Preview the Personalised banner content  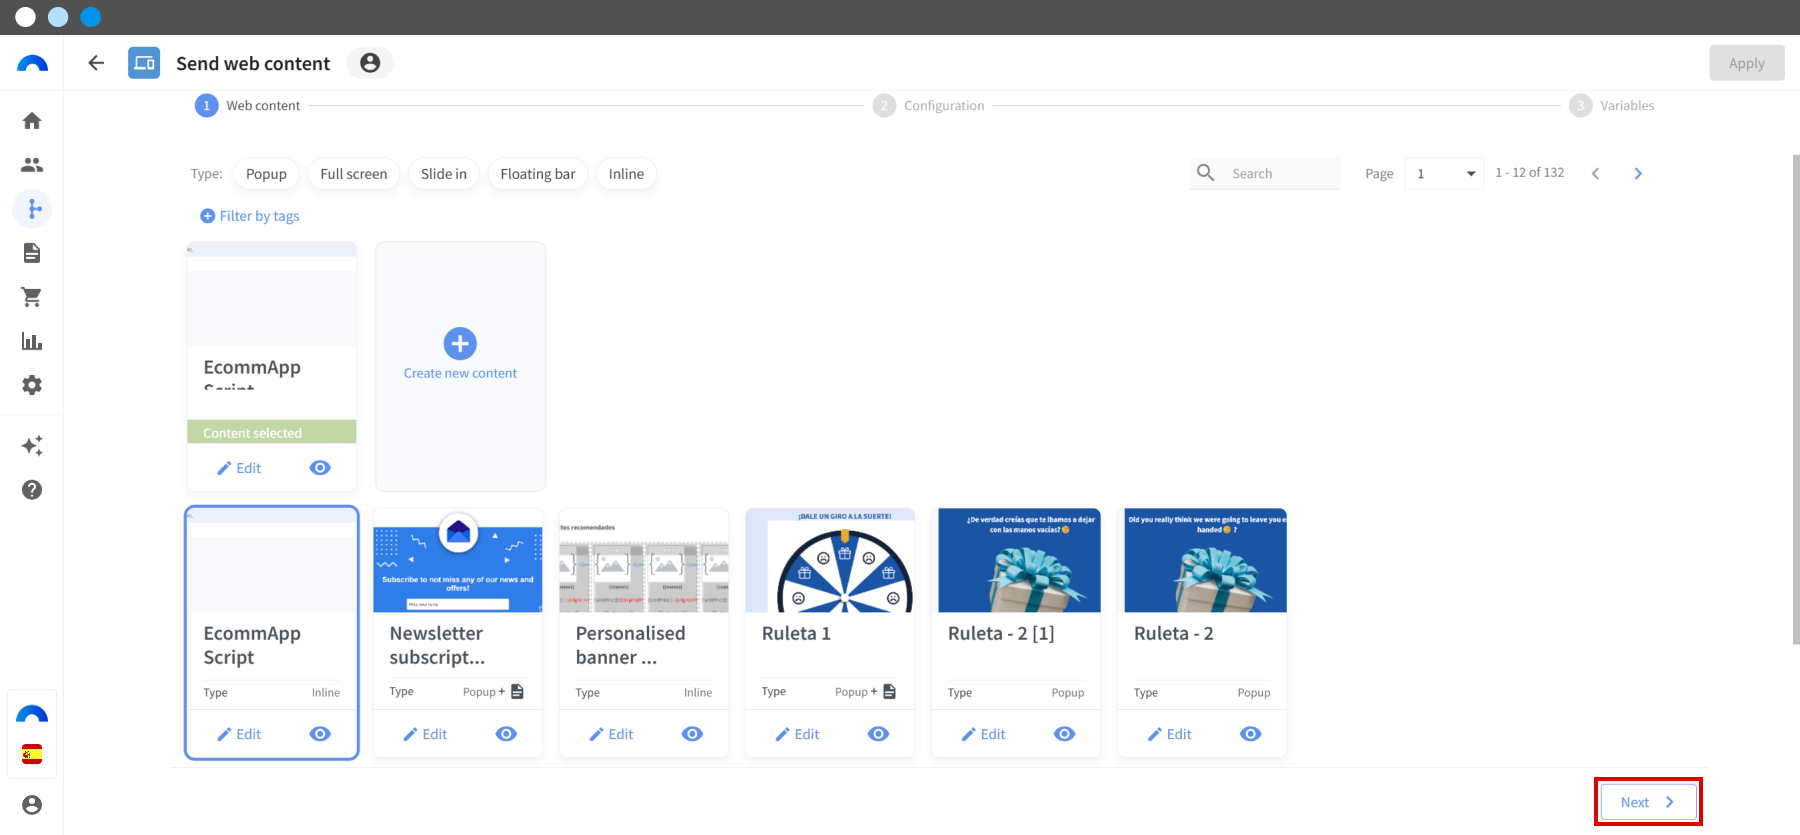[692, 734]
